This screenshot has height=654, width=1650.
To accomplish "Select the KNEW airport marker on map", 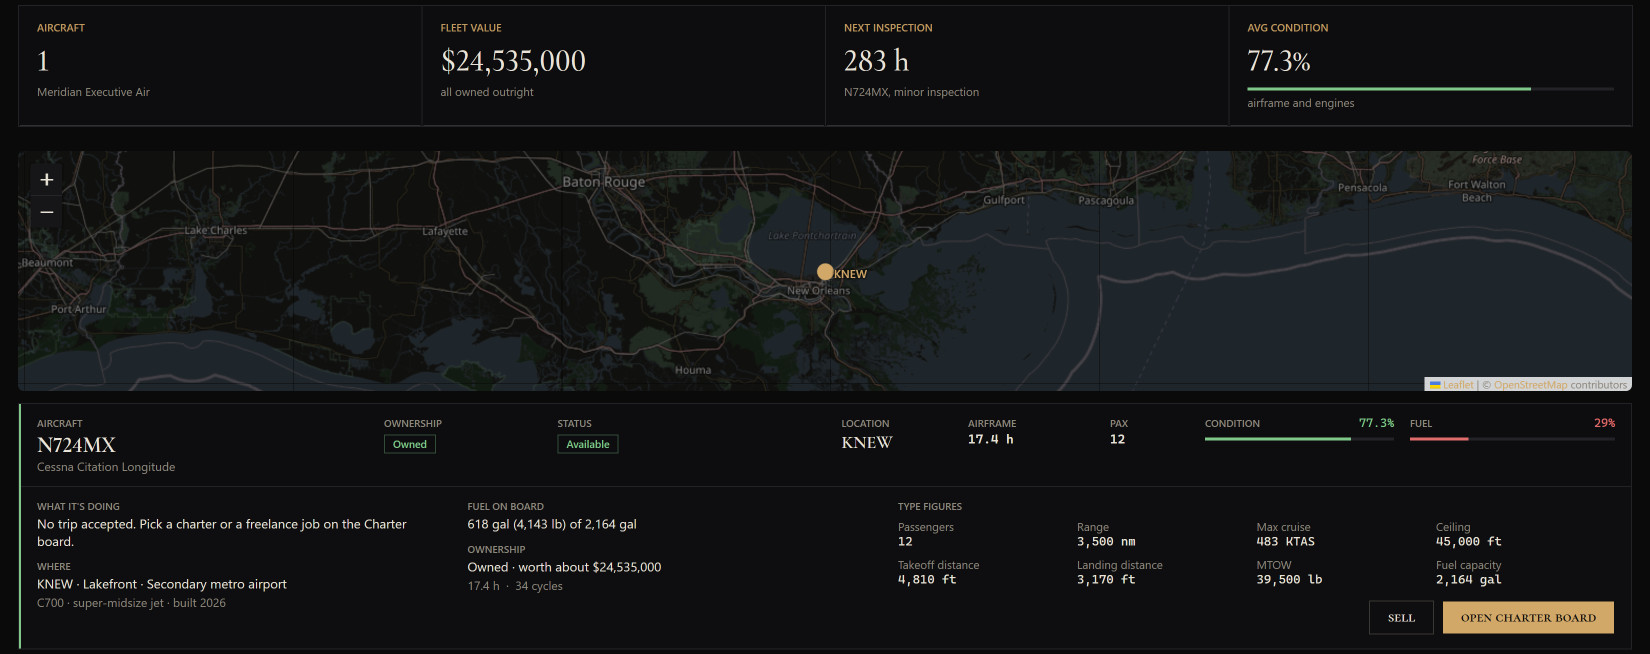I will (825, 272).
